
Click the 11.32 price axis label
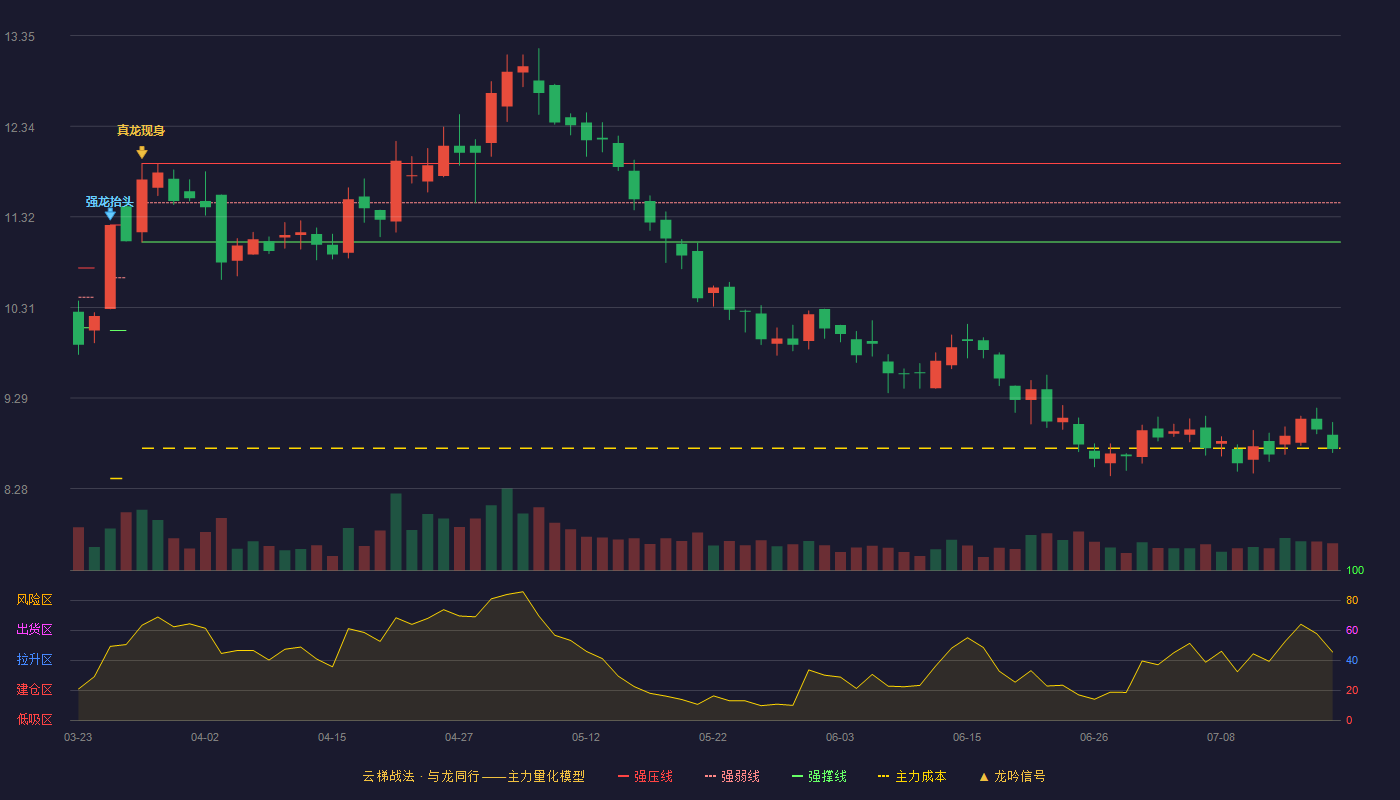point(20,218)
